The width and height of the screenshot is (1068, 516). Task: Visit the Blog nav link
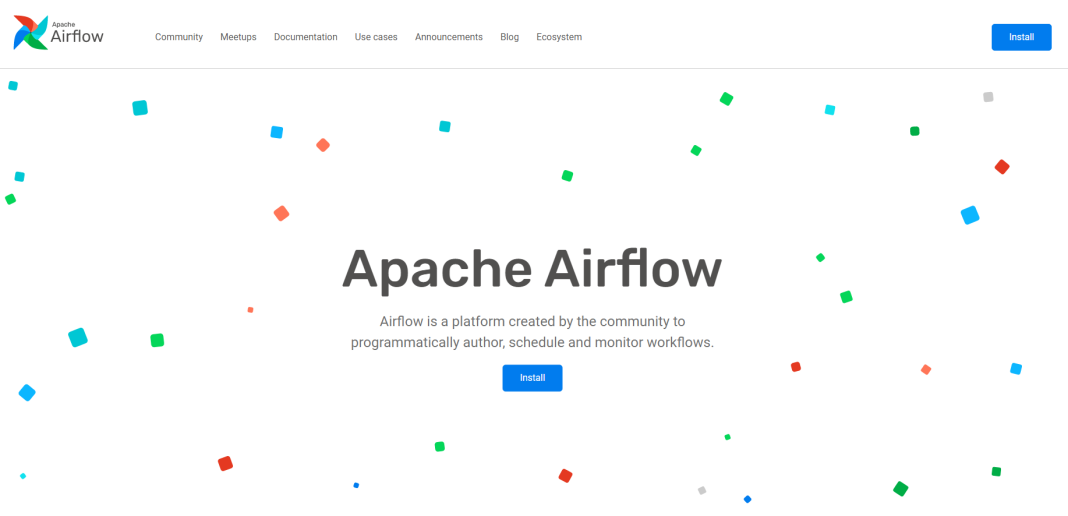(x=509, y=37)
